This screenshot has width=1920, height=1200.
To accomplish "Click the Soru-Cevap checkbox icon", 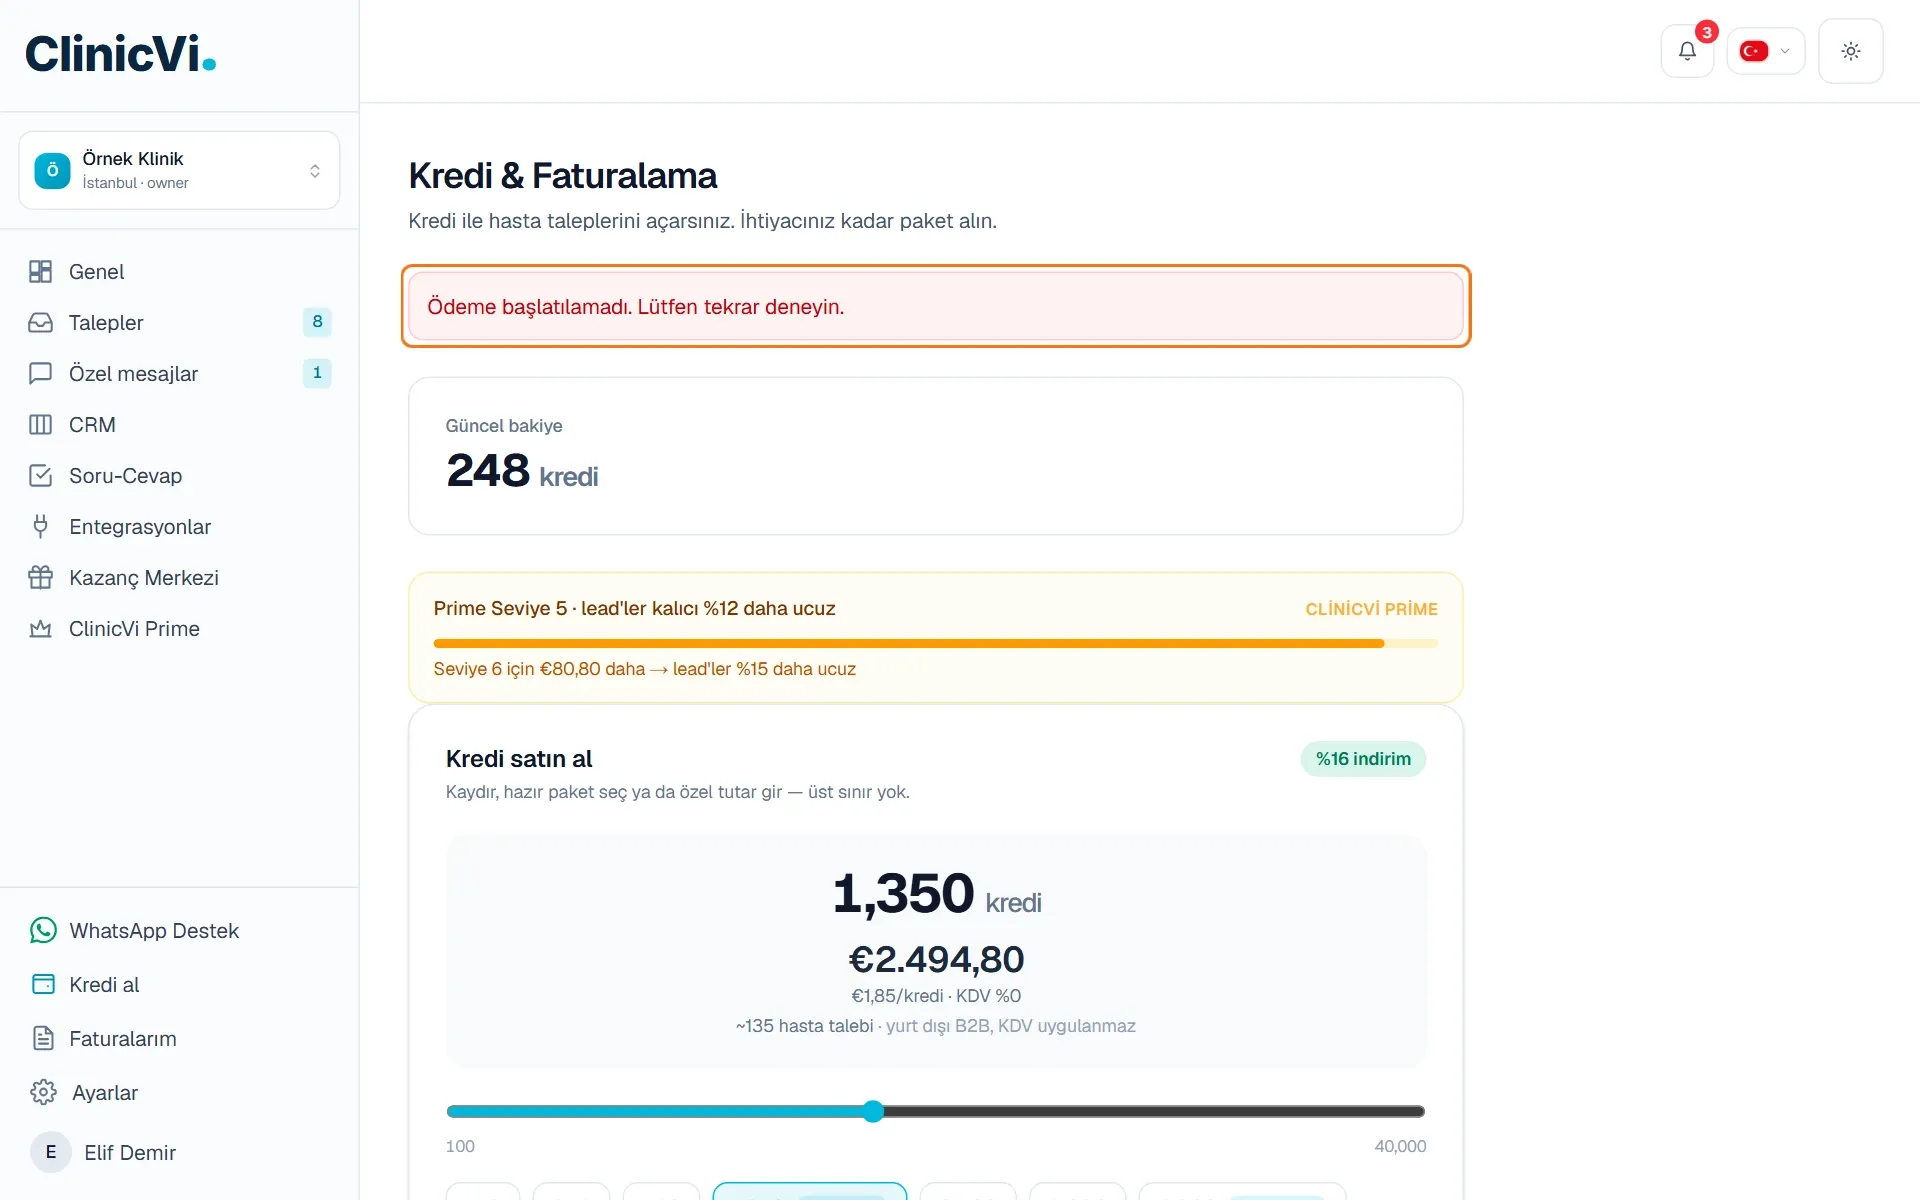I will pyautogui.click(x=40, y=476).
